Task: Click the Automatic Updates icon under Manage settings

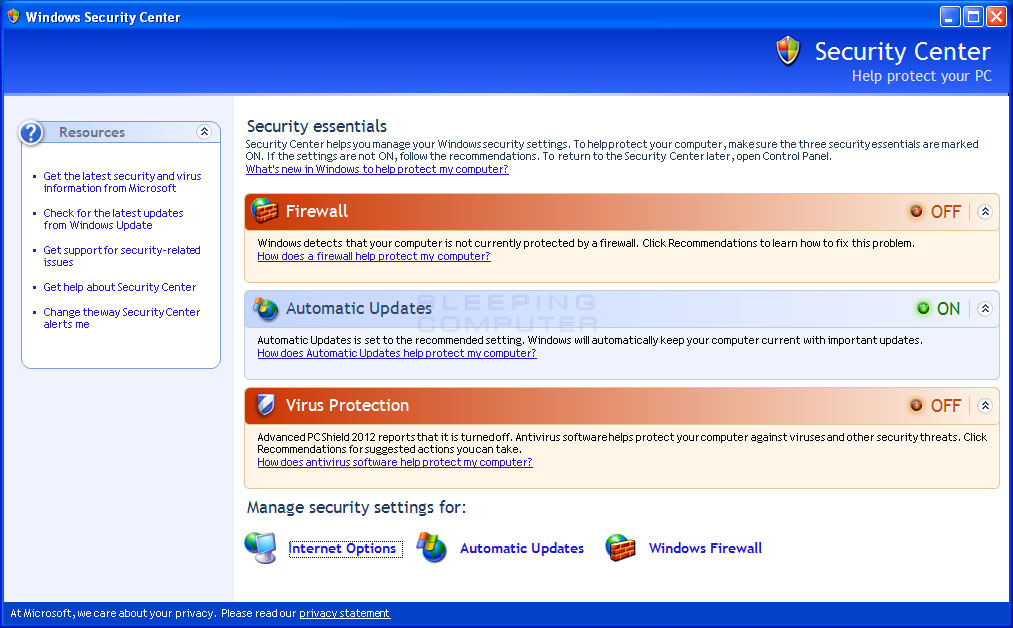Action: point(432,547)
